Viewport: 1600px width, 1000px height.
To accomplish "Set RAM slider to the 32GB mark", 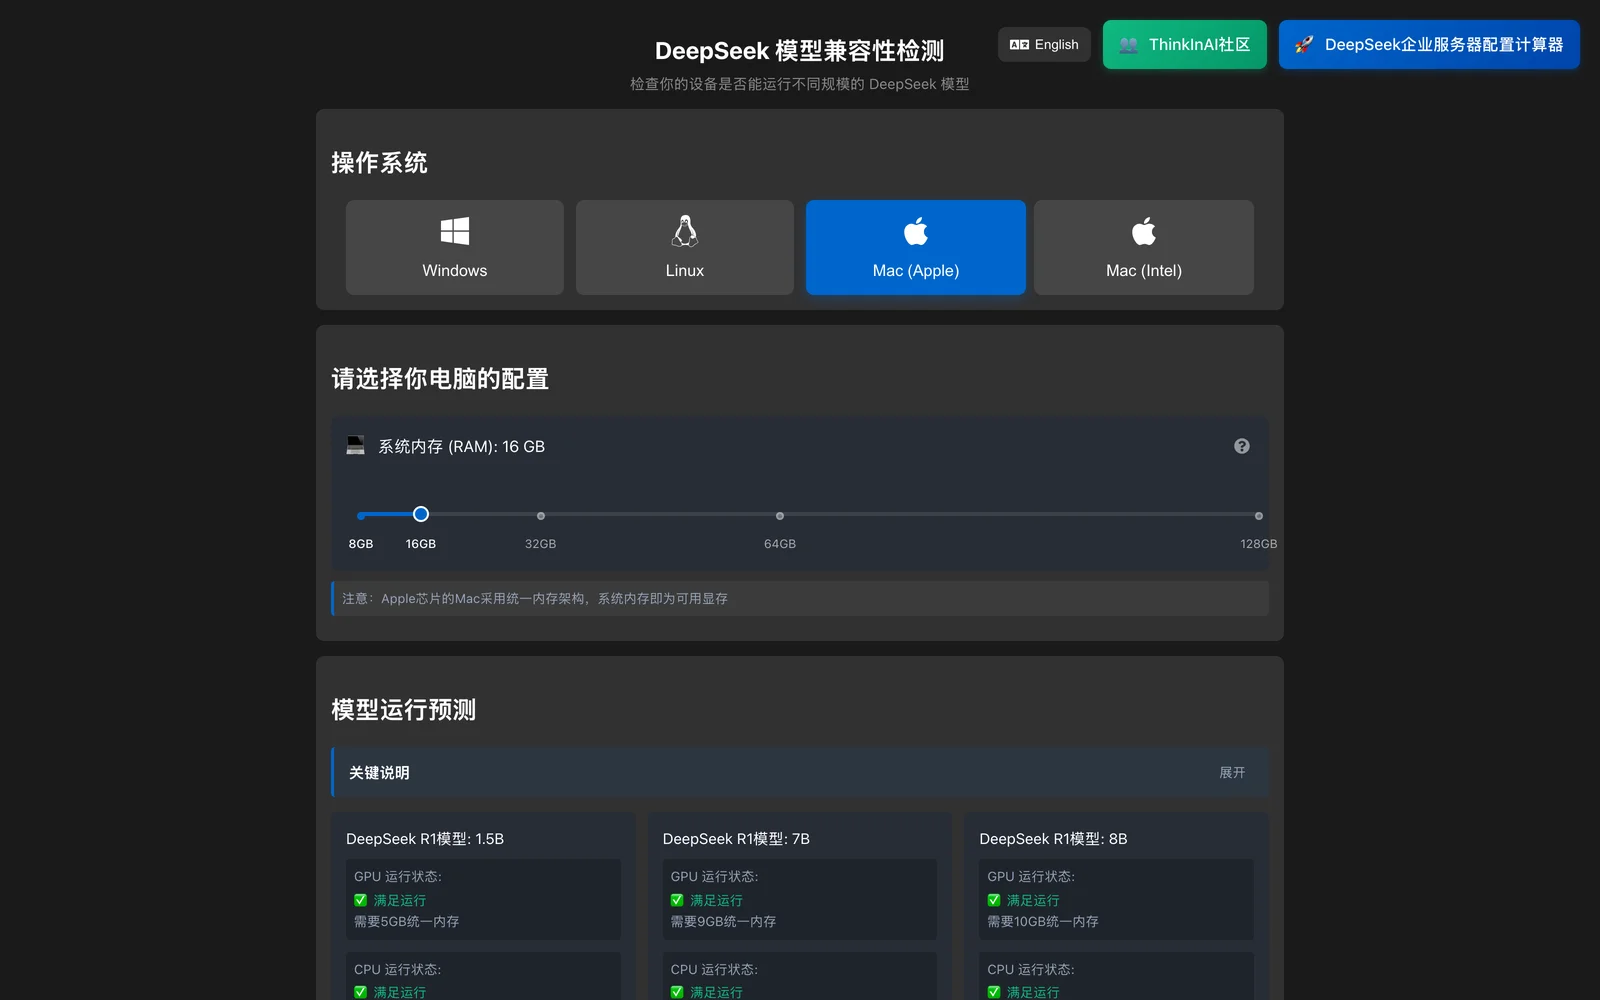I will (x=541, y=516).
